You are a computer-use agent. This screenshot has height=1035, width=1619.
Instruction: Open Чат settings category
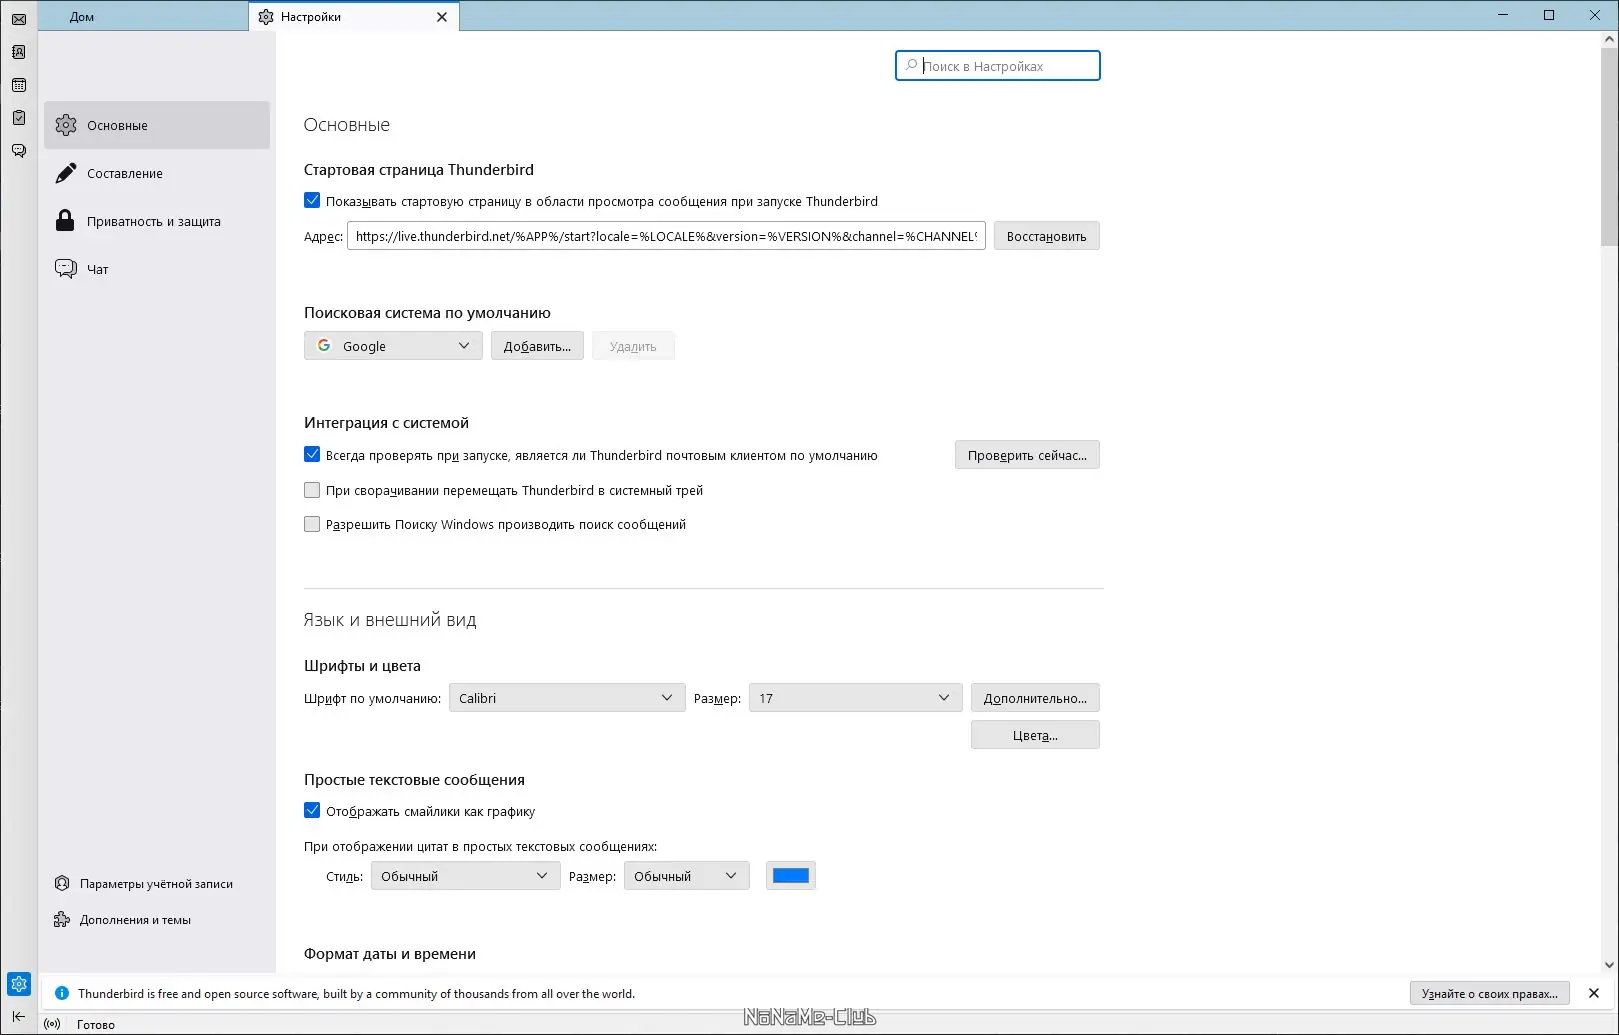157,269
